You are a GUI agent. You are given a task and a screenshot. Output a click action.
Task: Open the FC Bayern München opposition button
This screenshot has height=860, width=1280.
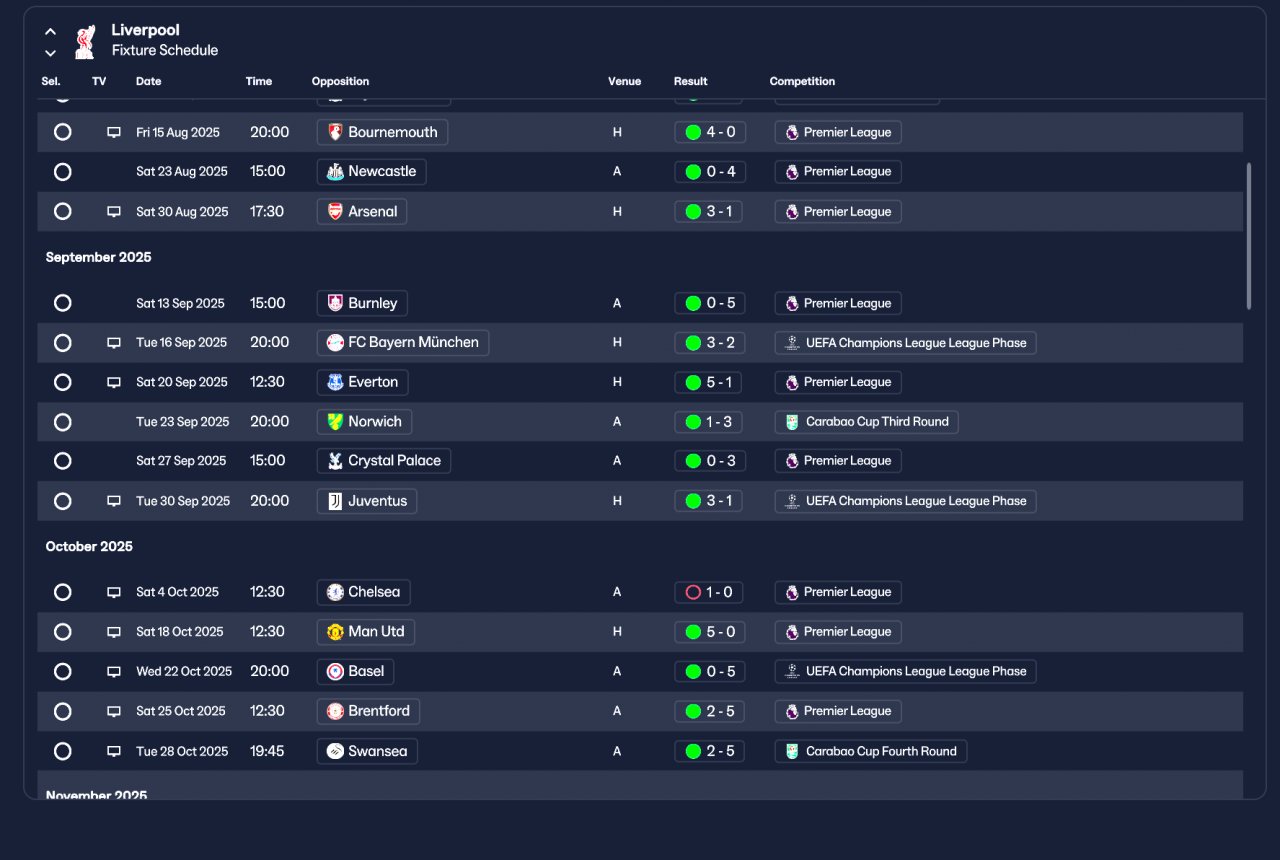[x=403, y=343]
